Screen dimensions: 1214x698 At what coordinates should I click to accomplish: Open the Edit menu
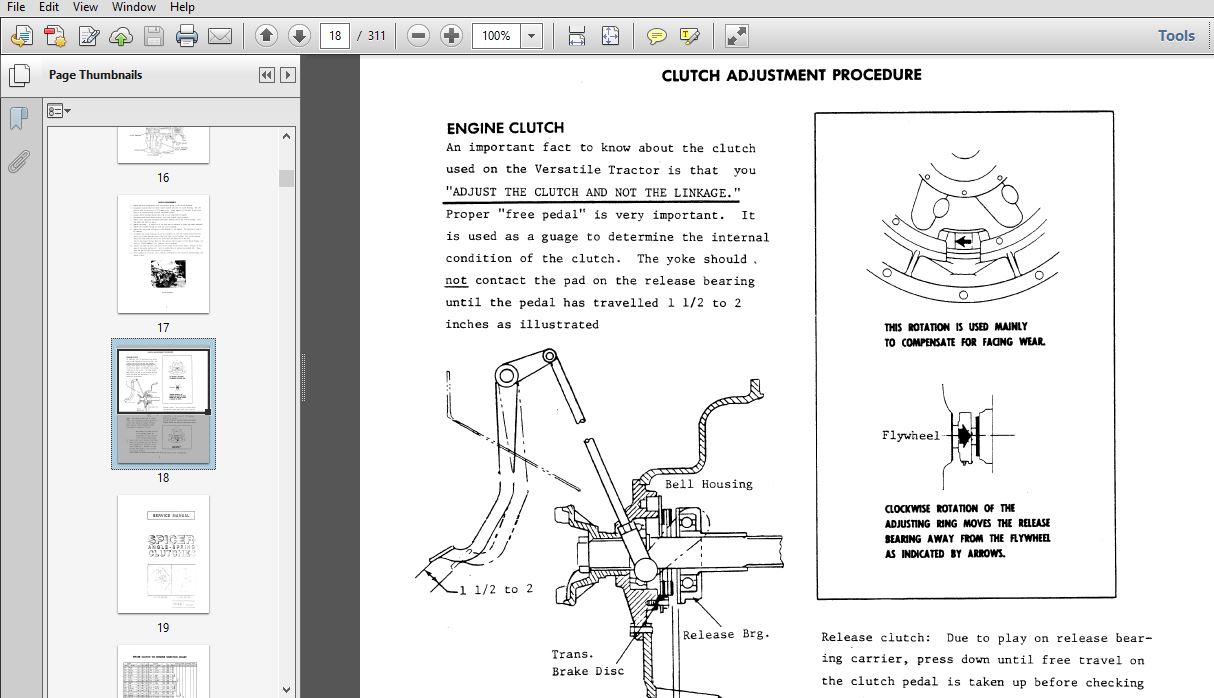[49, 7]
